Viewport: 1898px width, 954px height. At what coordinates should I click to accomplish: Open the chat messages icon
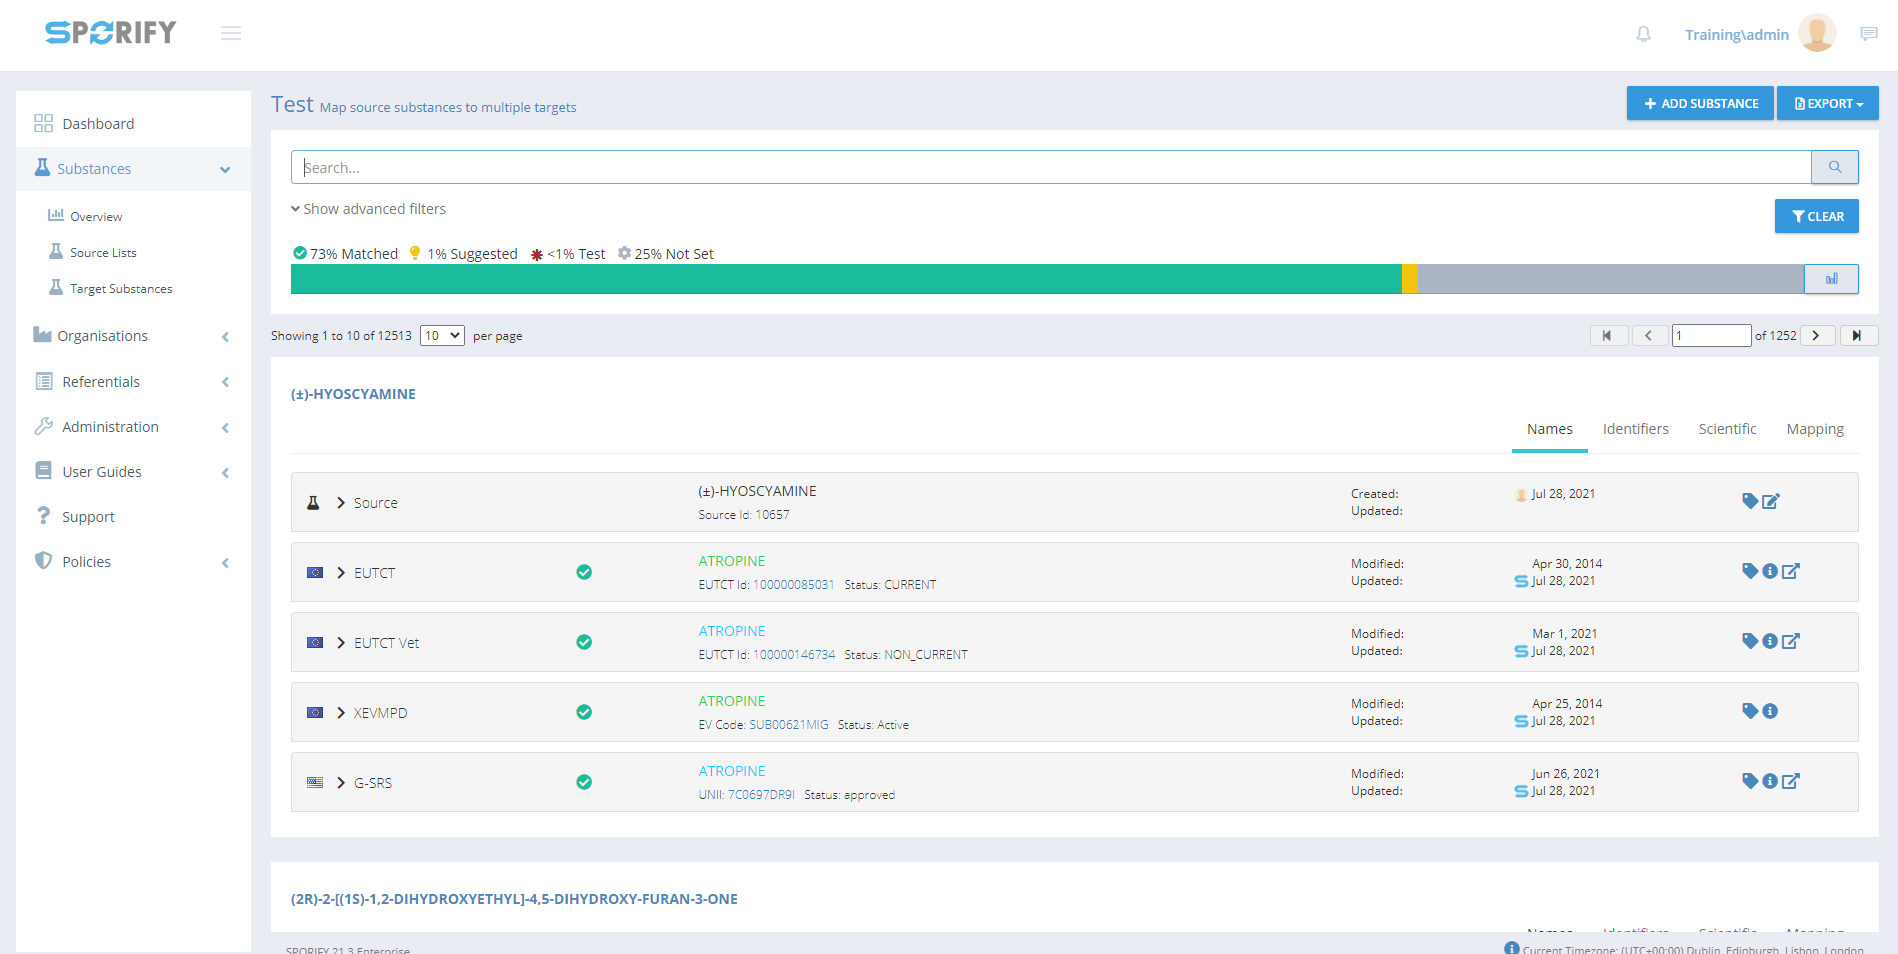1868,34
